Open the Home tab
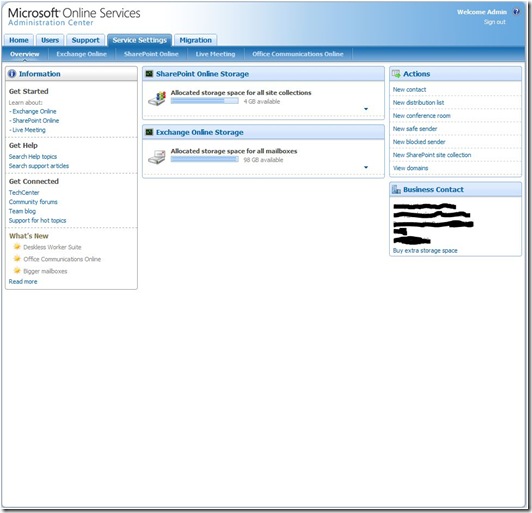Image resolution: width=532 pixels, height=513 pixels. [19, 40]
